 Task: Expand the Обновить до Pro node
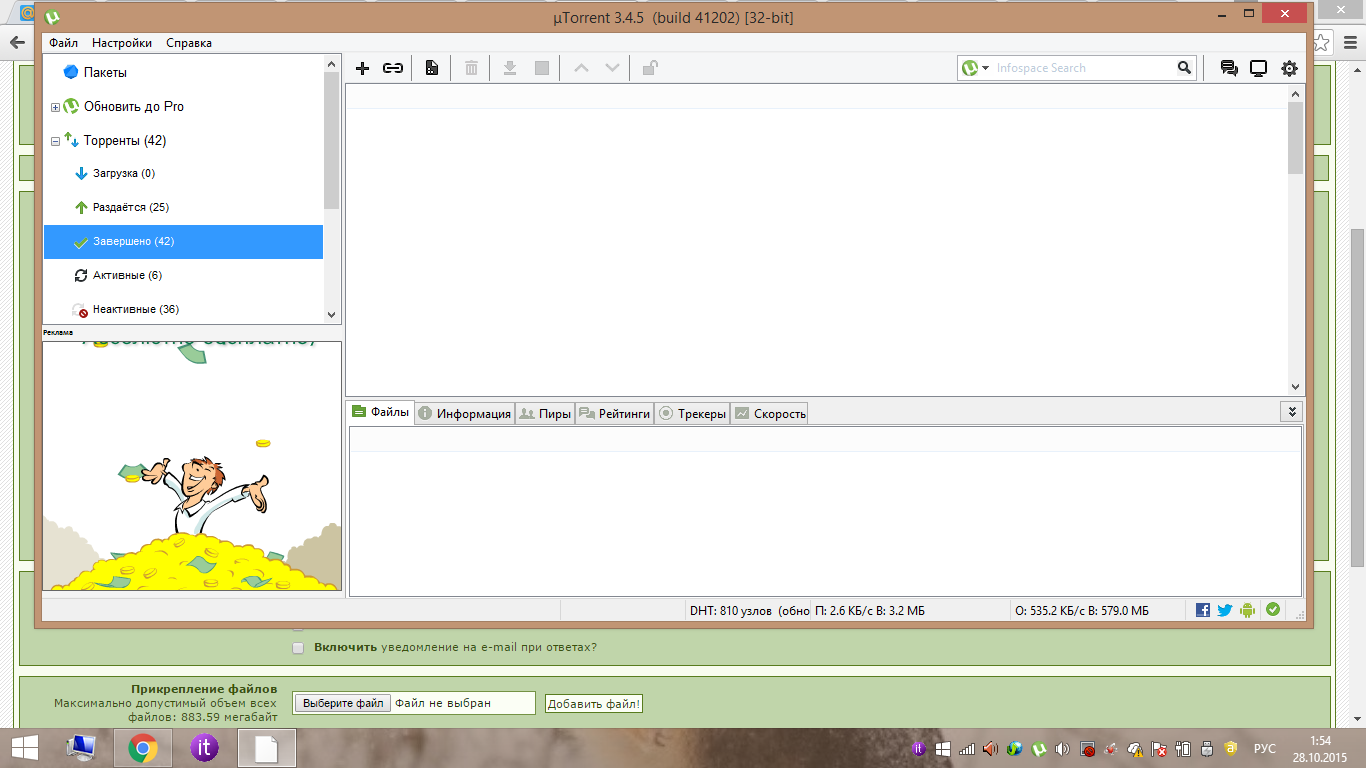click(56, 107)
